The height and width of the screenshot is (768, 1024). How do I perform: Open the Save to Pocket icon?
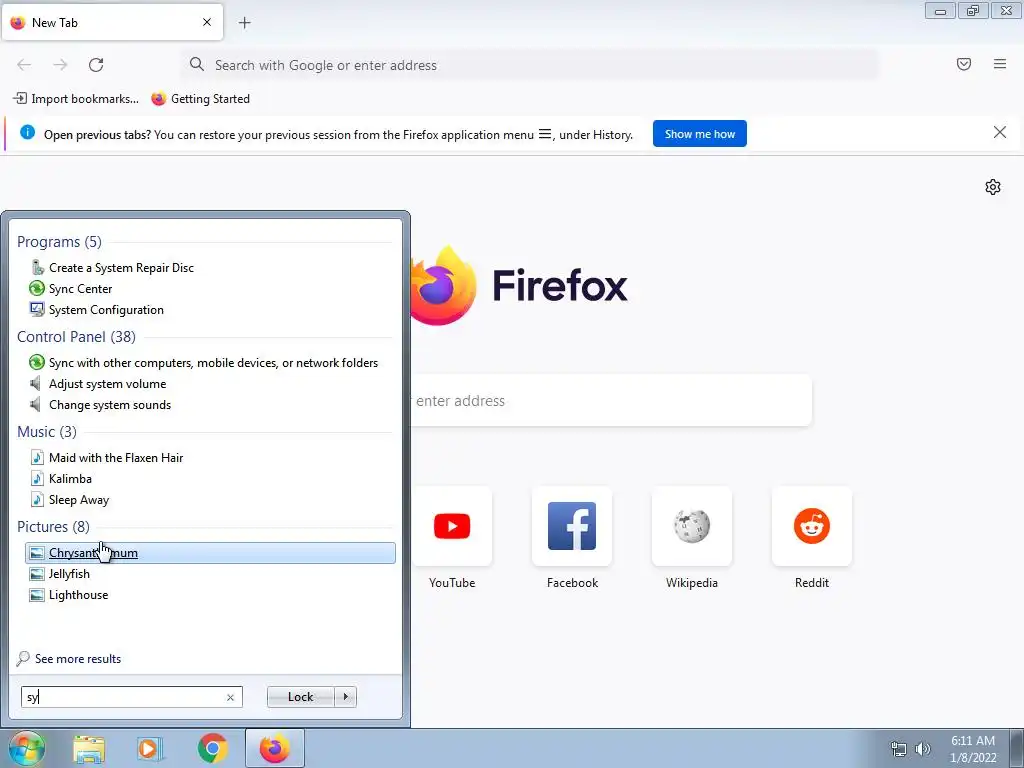[964, 64]
